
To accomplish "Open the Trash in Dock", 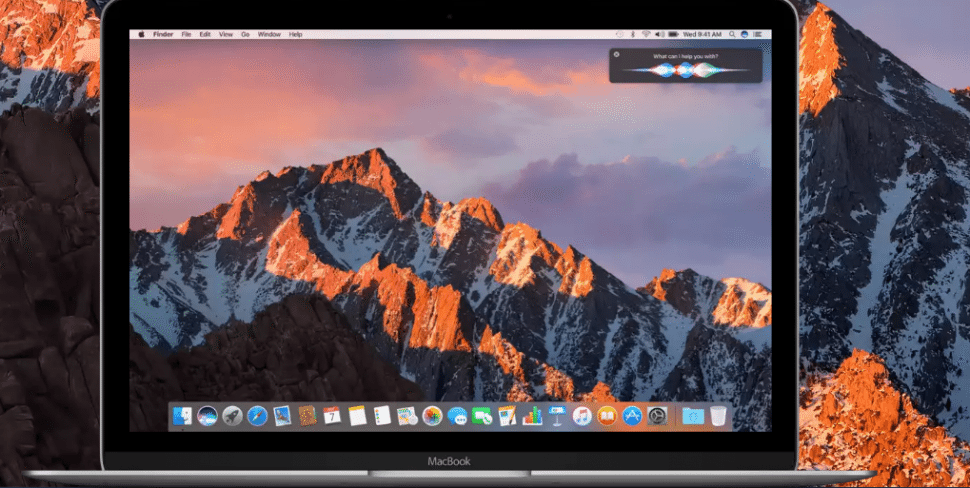I will pyautogui.click(x=718, y=416).
